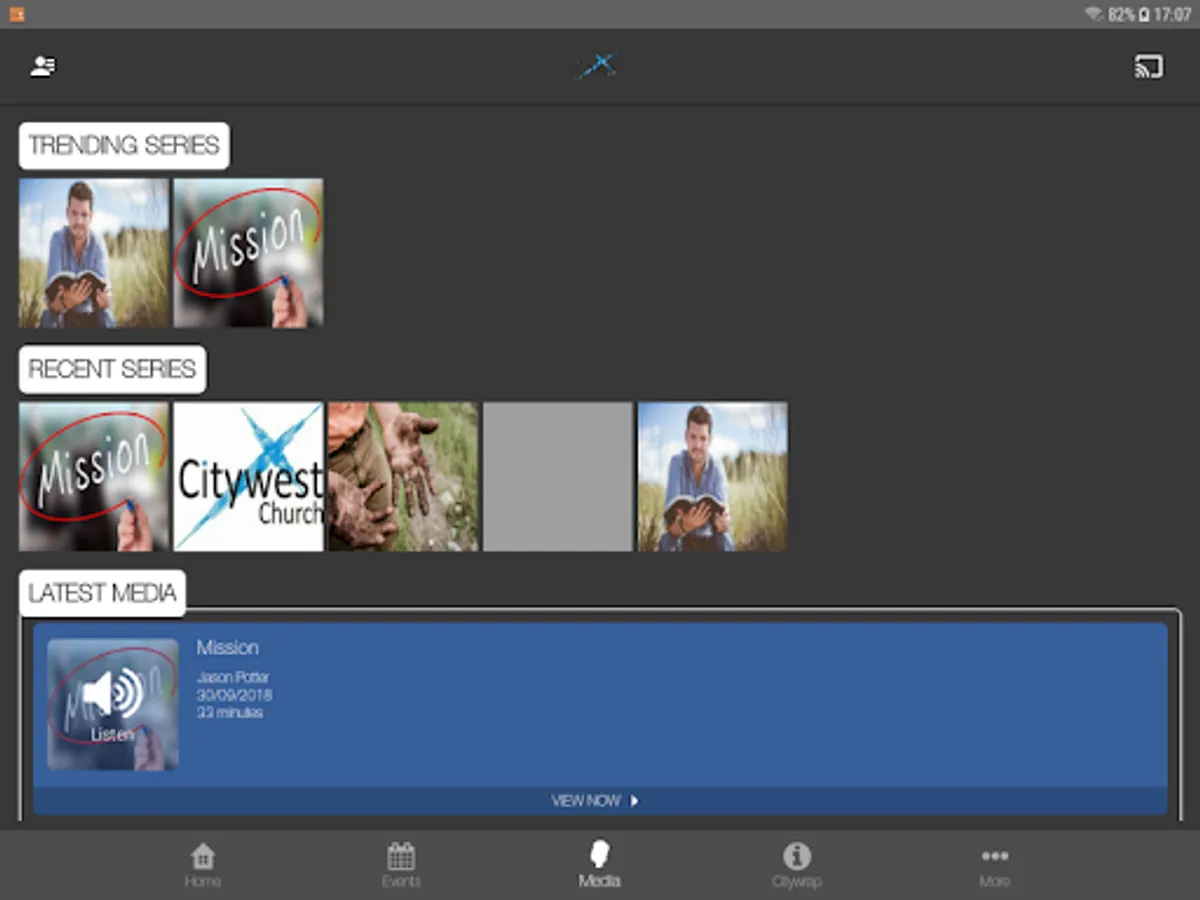
Task: Tap the Home icon in bottom bar
Action: pyautogui.click(x=203, y=857)
